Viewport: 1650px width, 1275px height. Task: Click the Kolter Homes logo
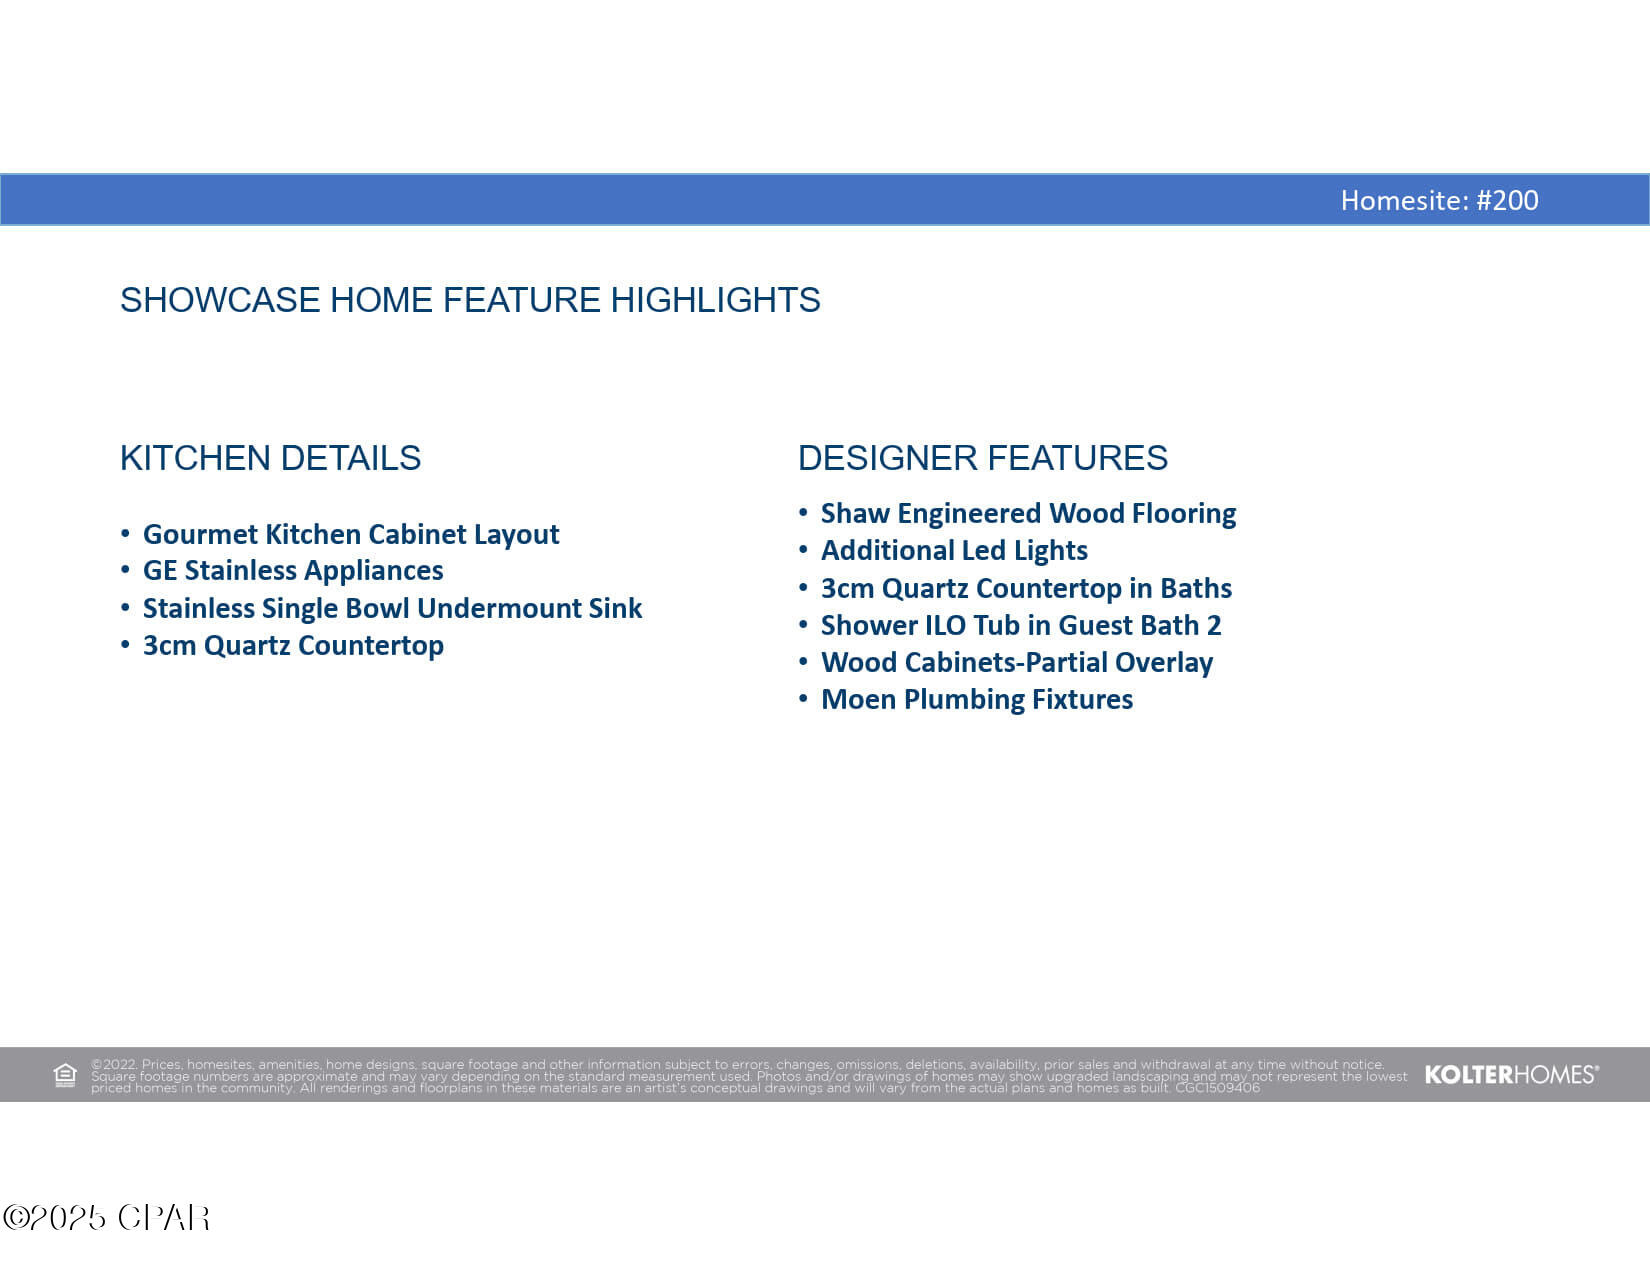pyautogui.click(x=1511, y=1075)
